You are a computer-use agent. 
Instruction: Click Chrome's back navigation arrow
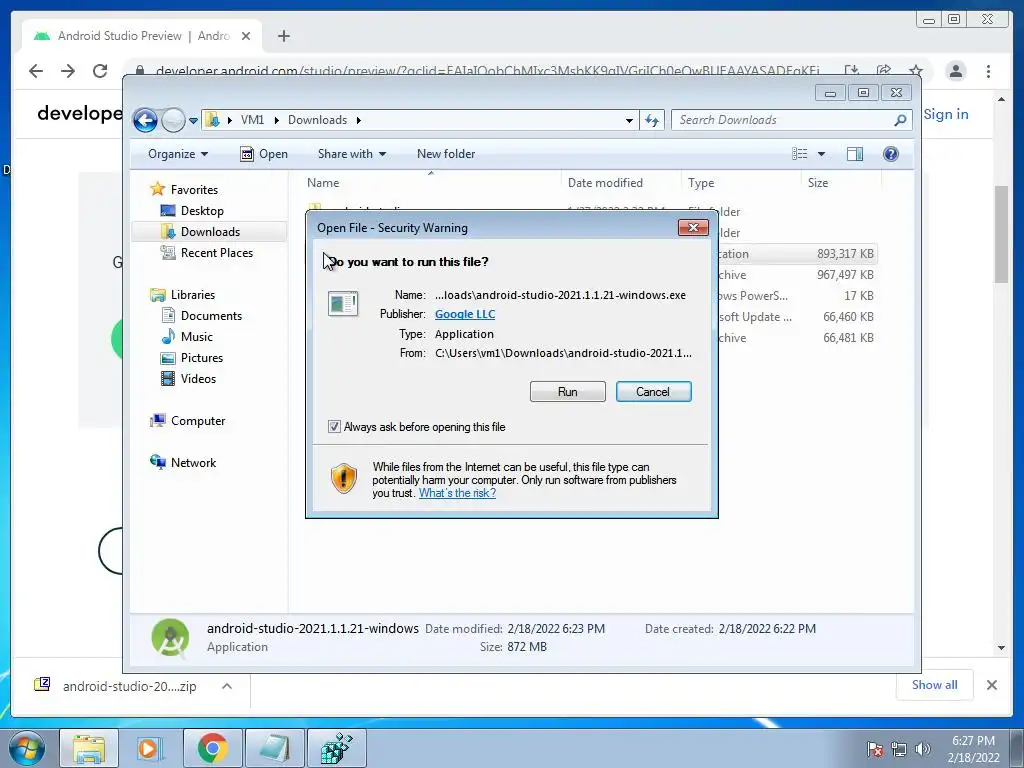(x=36, y=71)
